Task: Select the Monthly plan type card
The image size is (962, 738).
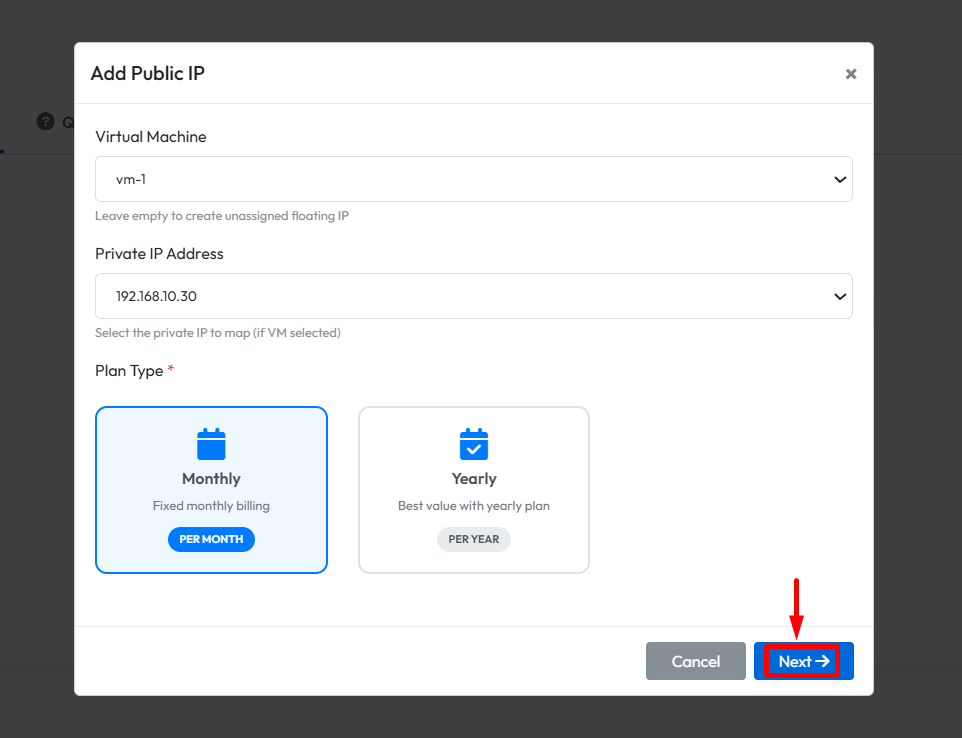Action: (211, 490)
